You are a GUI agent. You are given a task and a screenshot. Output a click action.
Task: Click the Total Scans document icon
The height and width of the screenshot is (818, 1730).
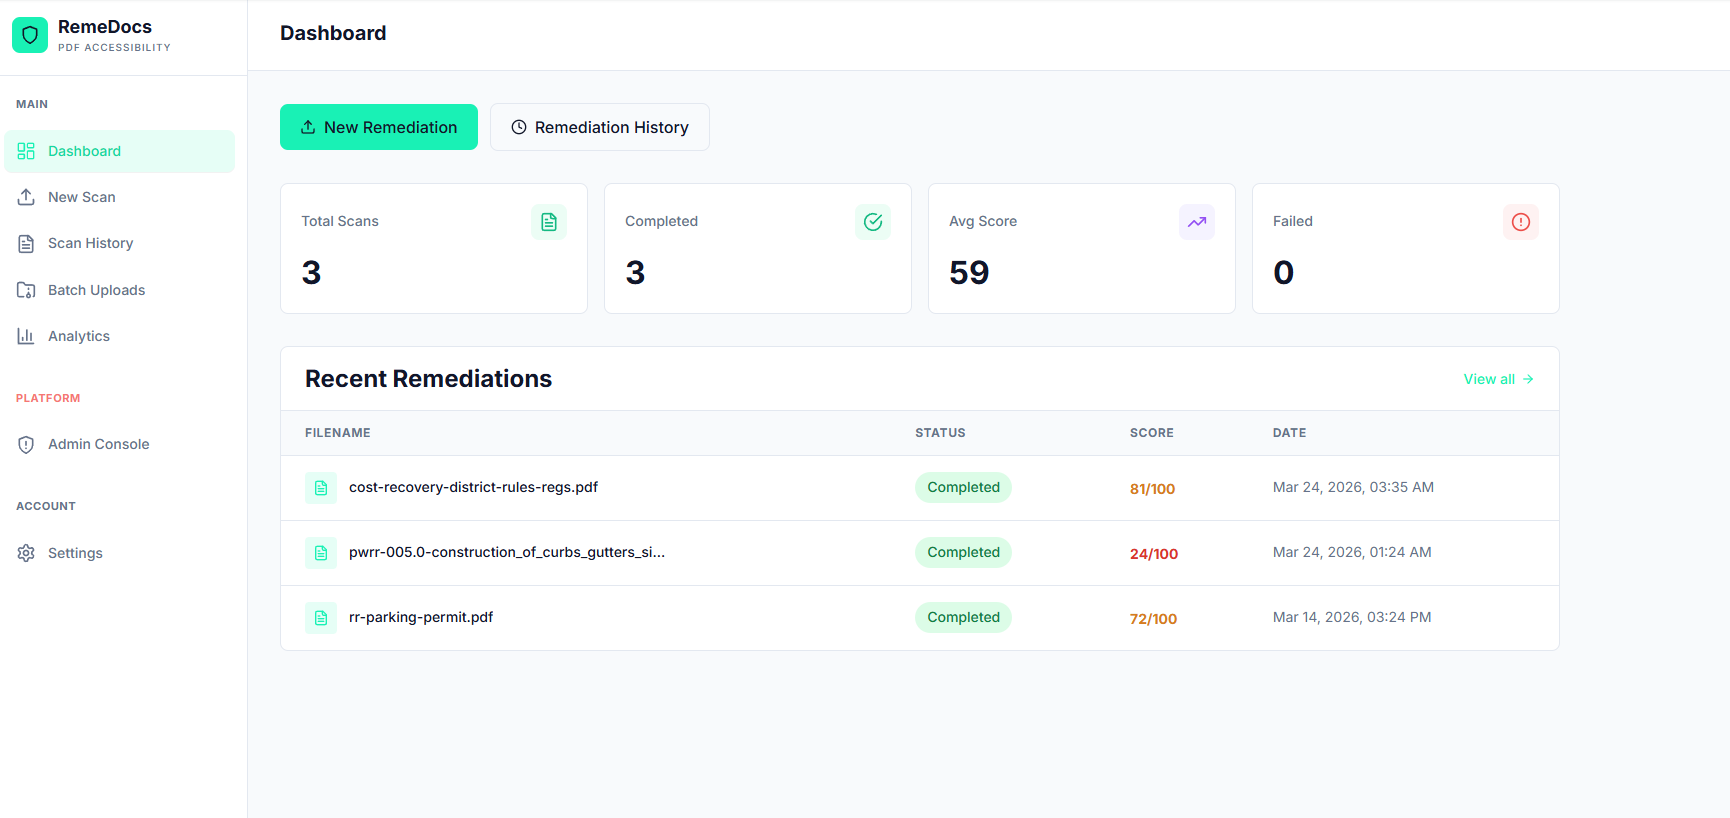[x=549, y=222]
